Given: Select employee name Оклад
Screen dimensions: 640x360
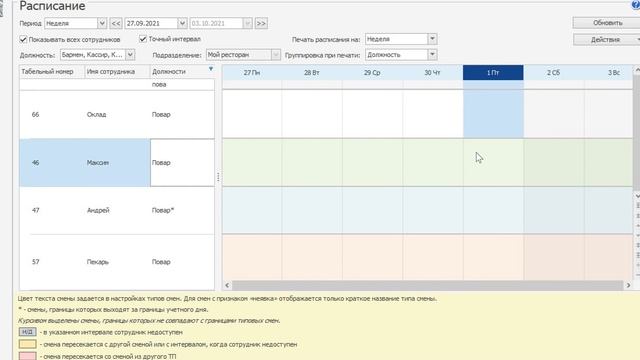Looking at the screenshot, I should pyautogui.click(x=96, y=115).
